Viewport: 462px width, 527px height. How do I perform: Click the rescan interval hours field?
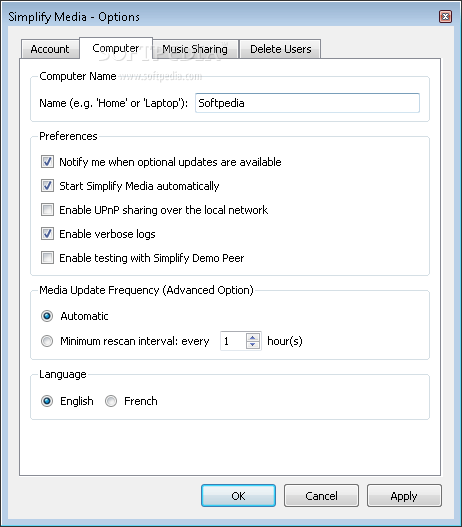click(x=233, y=341)
